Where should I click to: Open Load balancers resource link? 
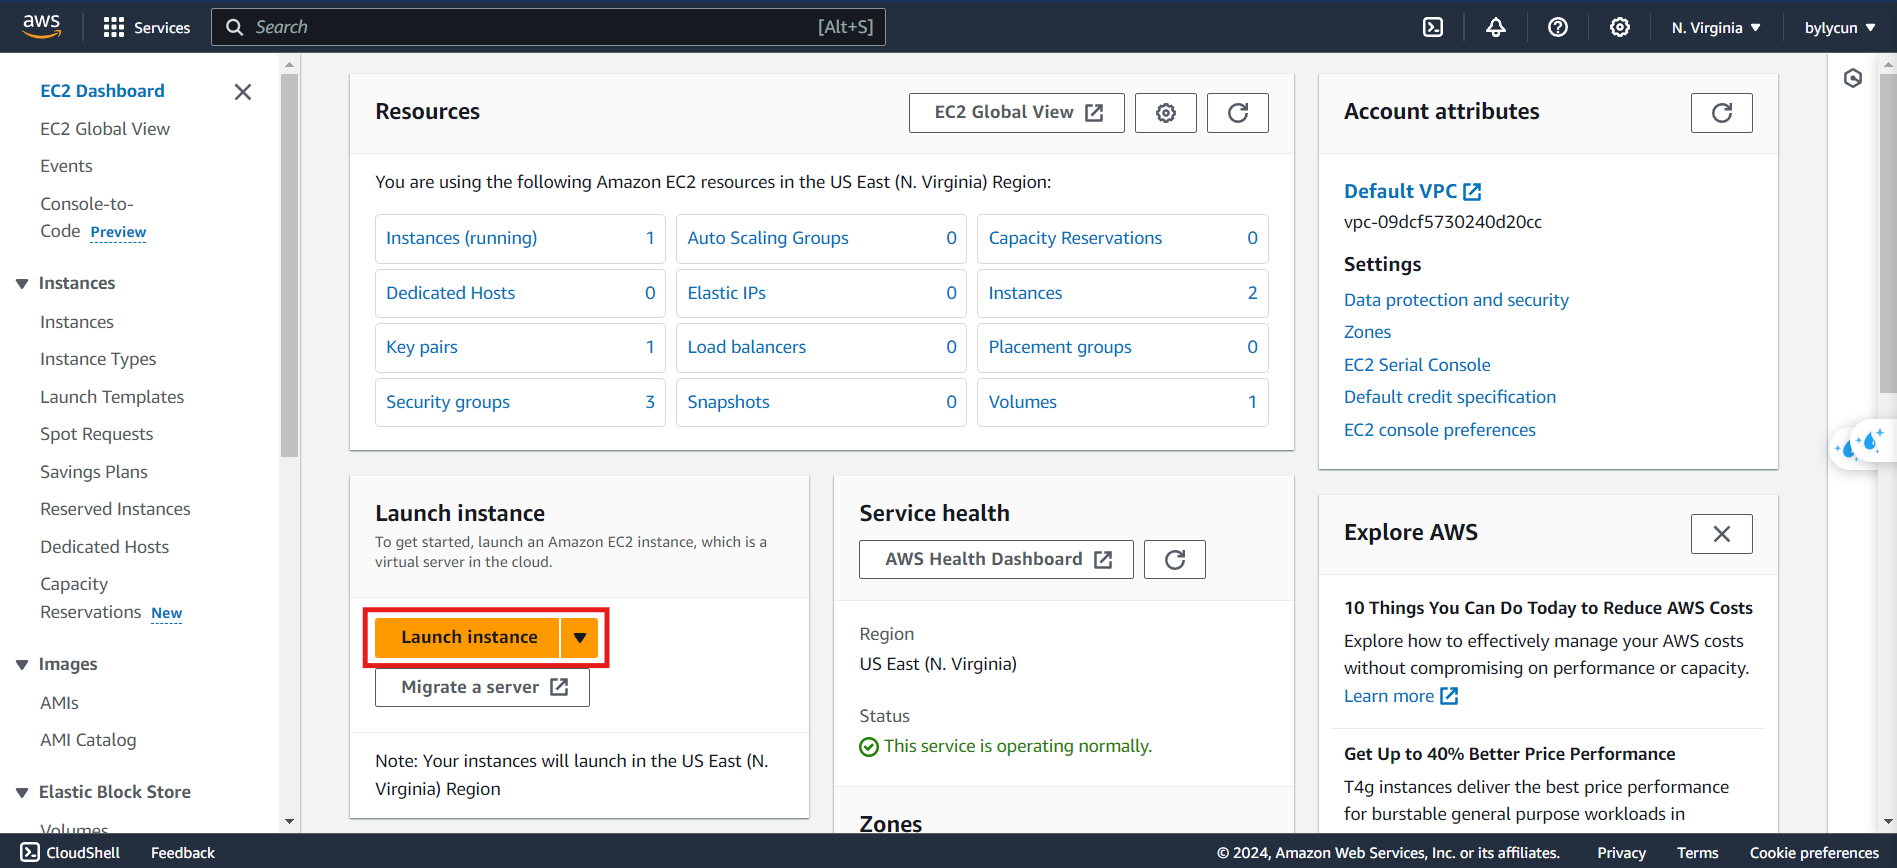point(746,347)
